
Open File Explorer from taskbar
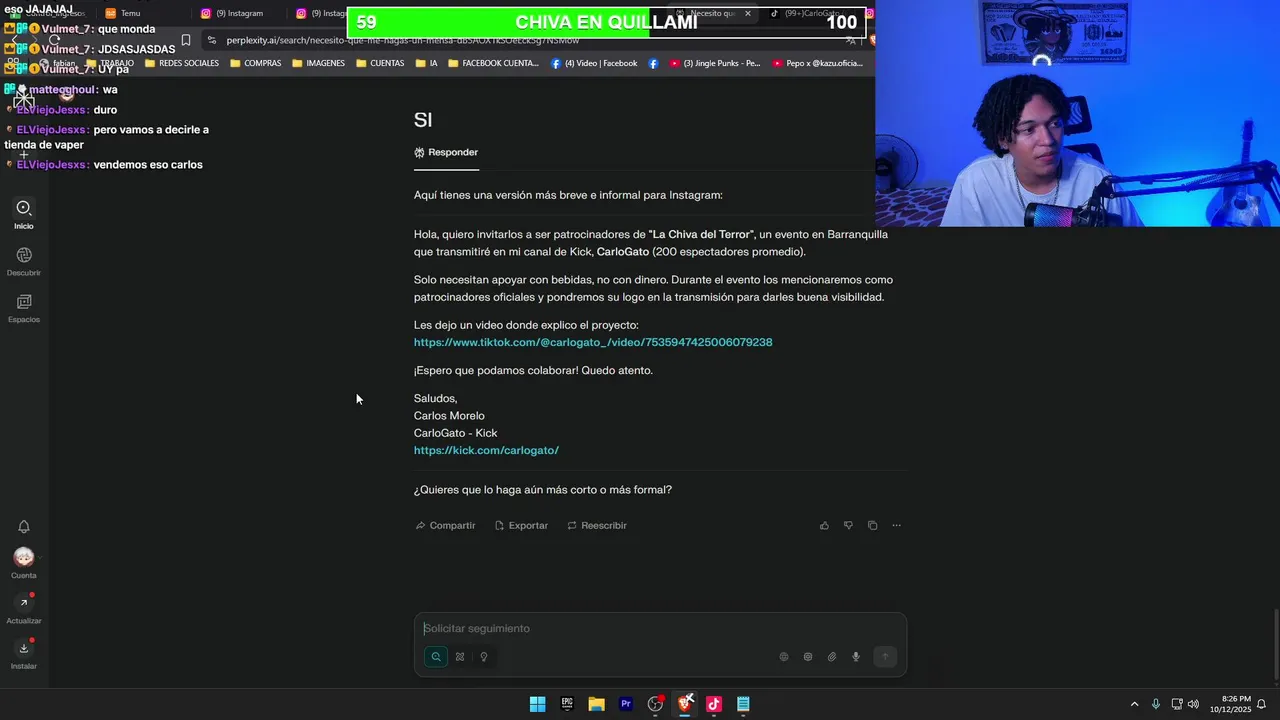click(x=597, y=704)
